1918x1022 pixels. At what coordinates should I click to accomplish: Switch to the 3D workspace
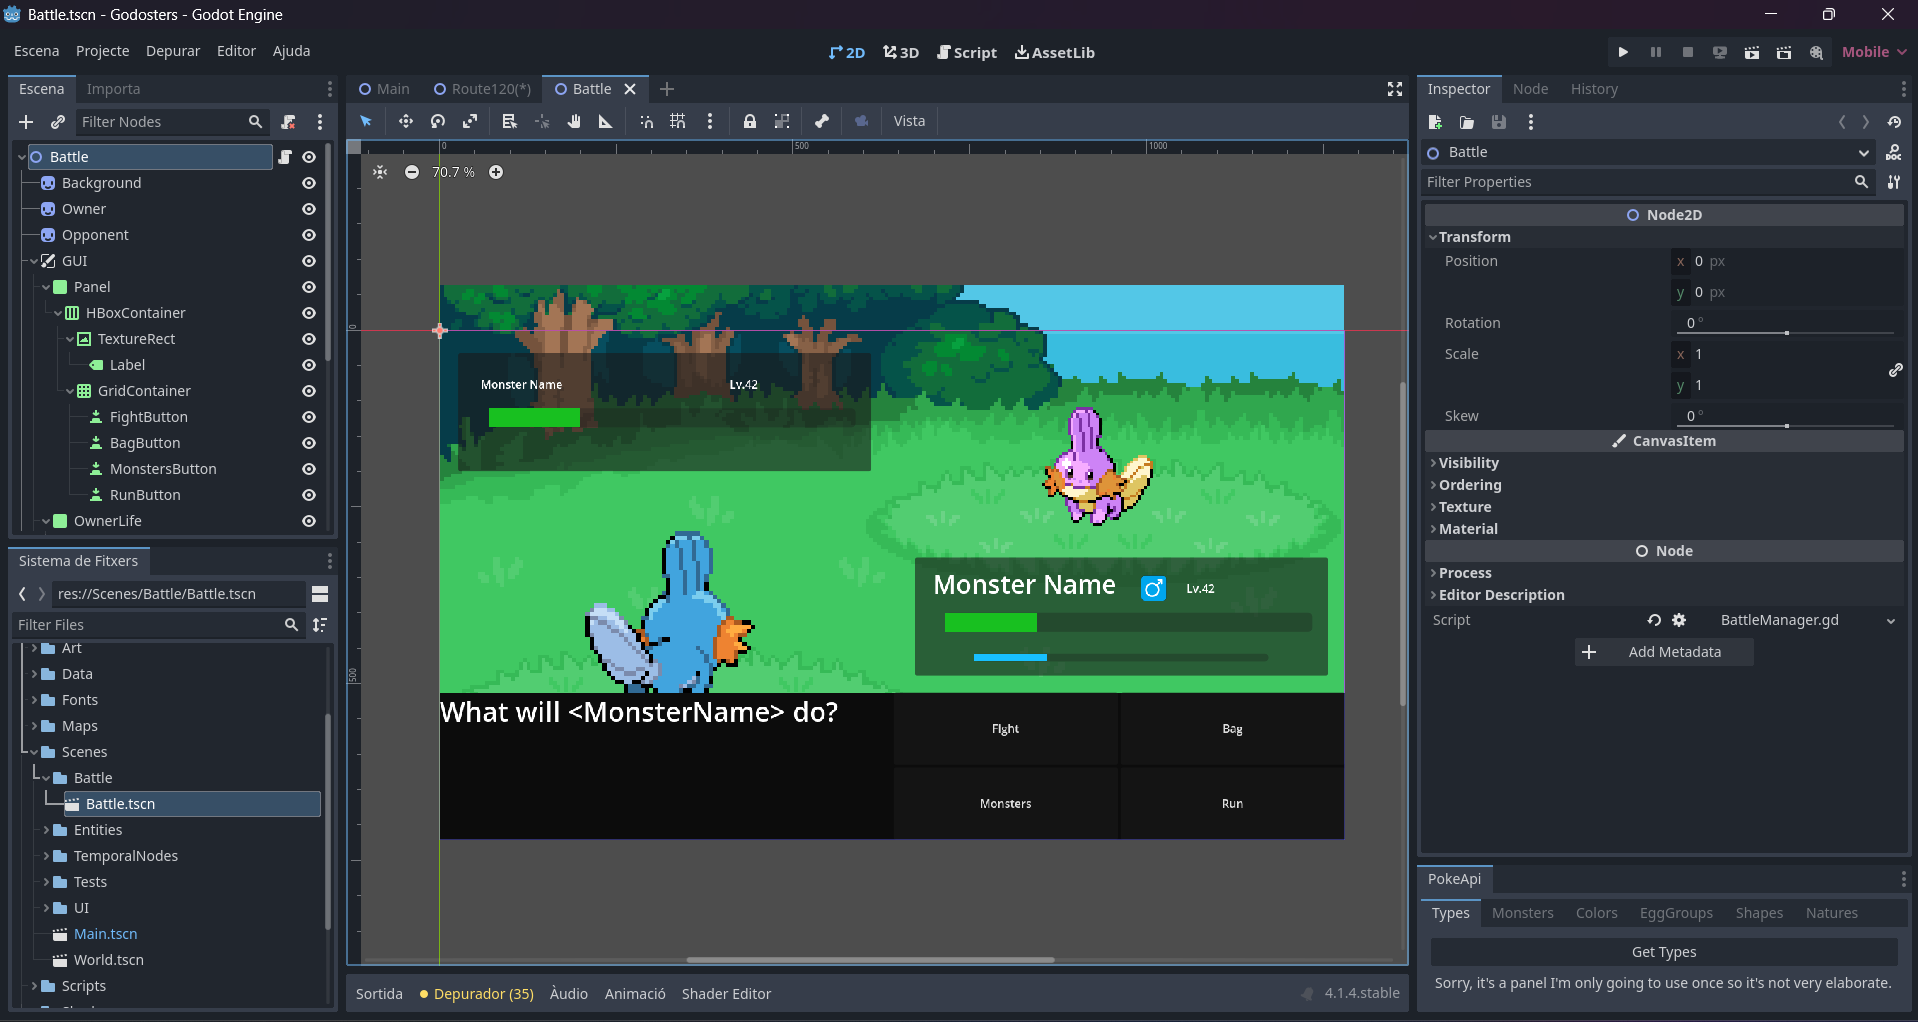[901, 52]
